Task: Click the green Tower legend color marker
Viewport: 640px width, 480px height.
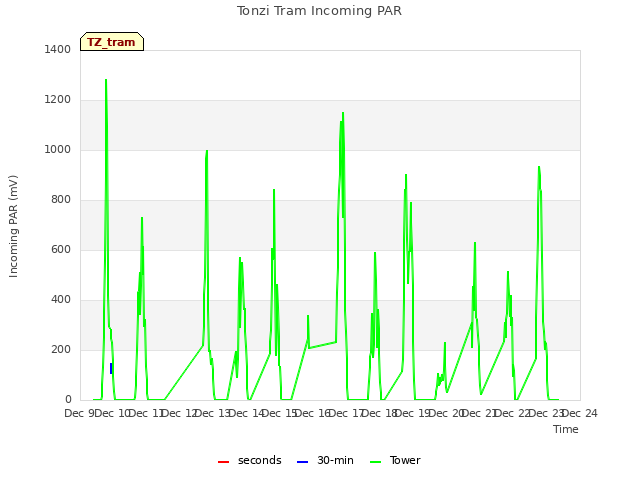Action: (375, 462)
